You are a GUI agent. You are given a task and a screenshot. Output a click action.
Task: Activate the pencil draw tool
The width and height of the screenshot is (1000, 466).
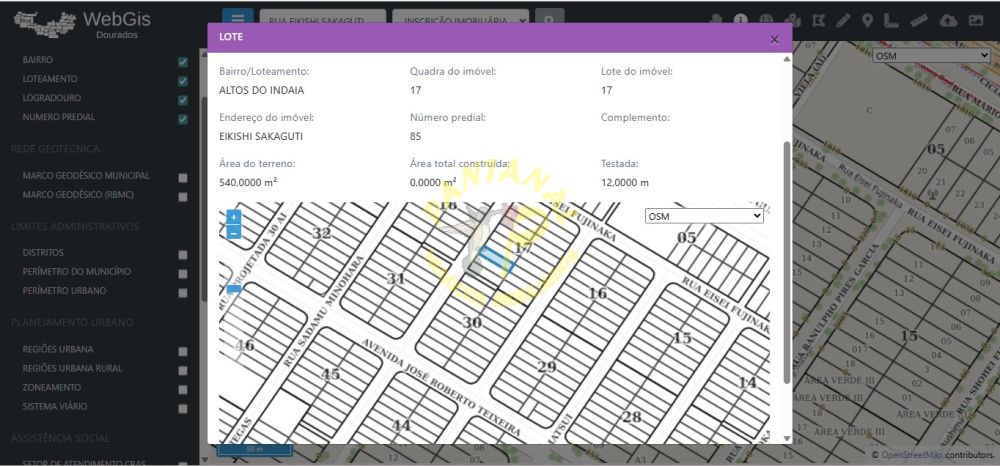[x=843, y=20]
